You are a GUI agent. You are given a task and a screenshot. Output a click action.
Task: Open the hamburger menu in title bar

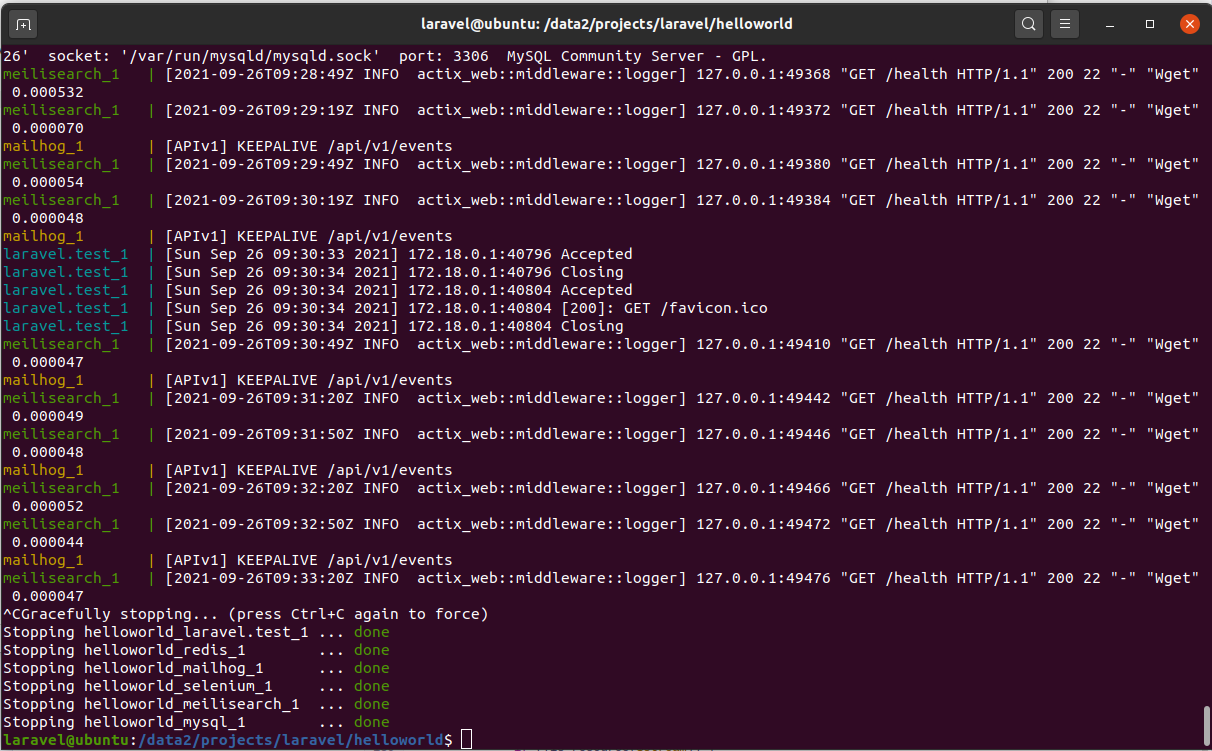tap(1066, 23)
